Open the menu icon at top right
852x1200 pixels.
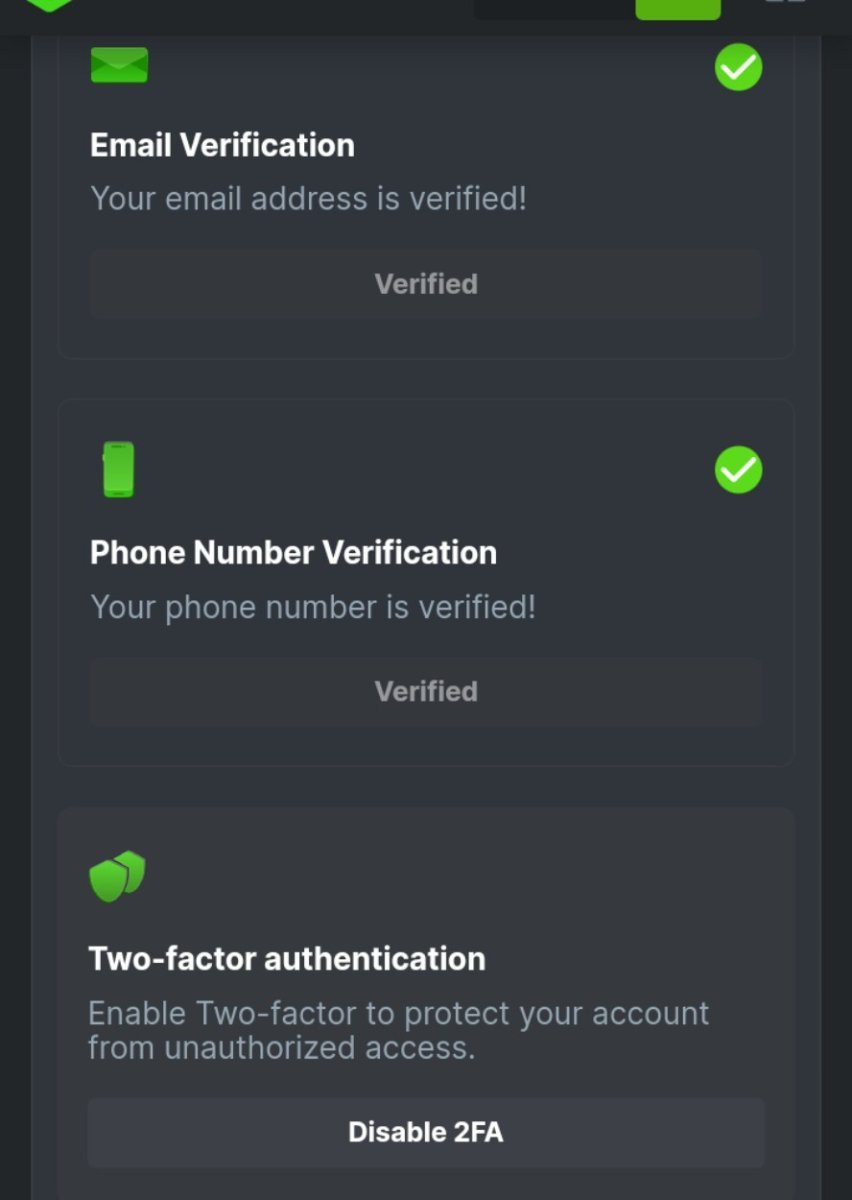click(x=786, y=3)
